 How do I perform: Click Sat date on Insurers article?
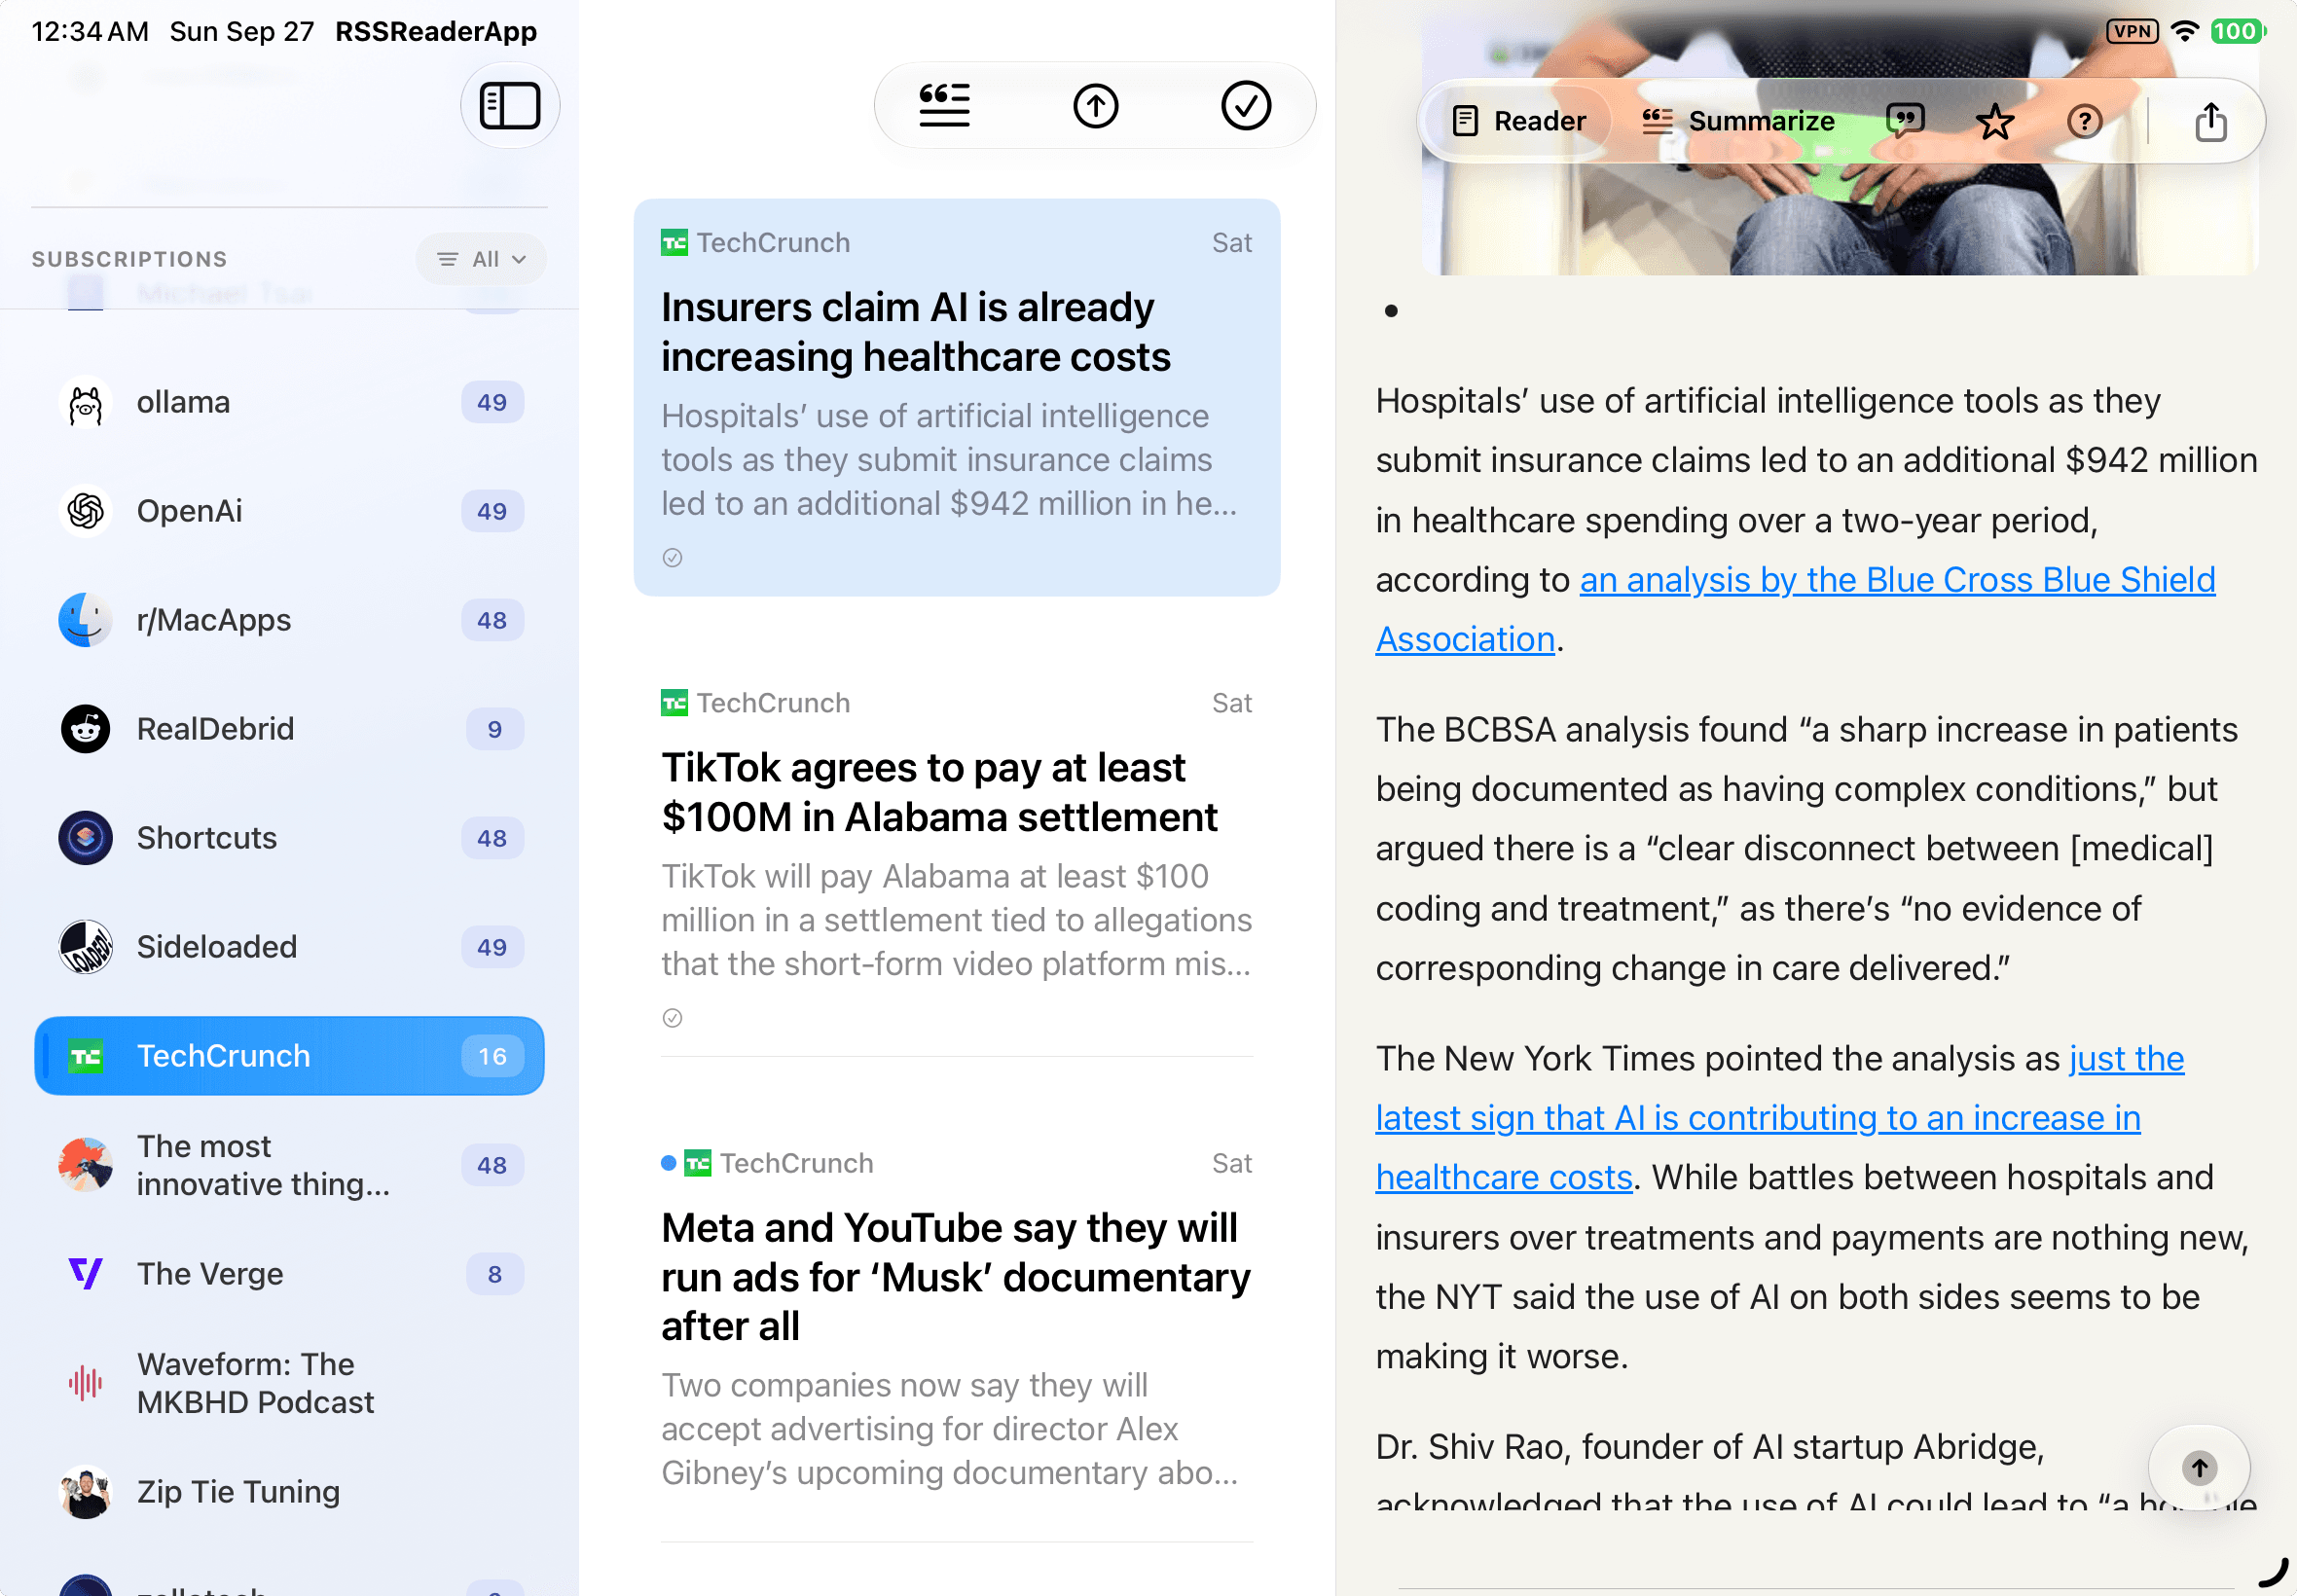[x=1232, y=243]
